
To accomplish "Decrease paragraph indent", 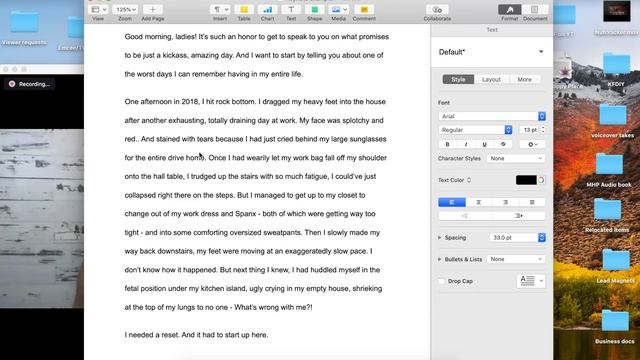I will coord(465,216).
